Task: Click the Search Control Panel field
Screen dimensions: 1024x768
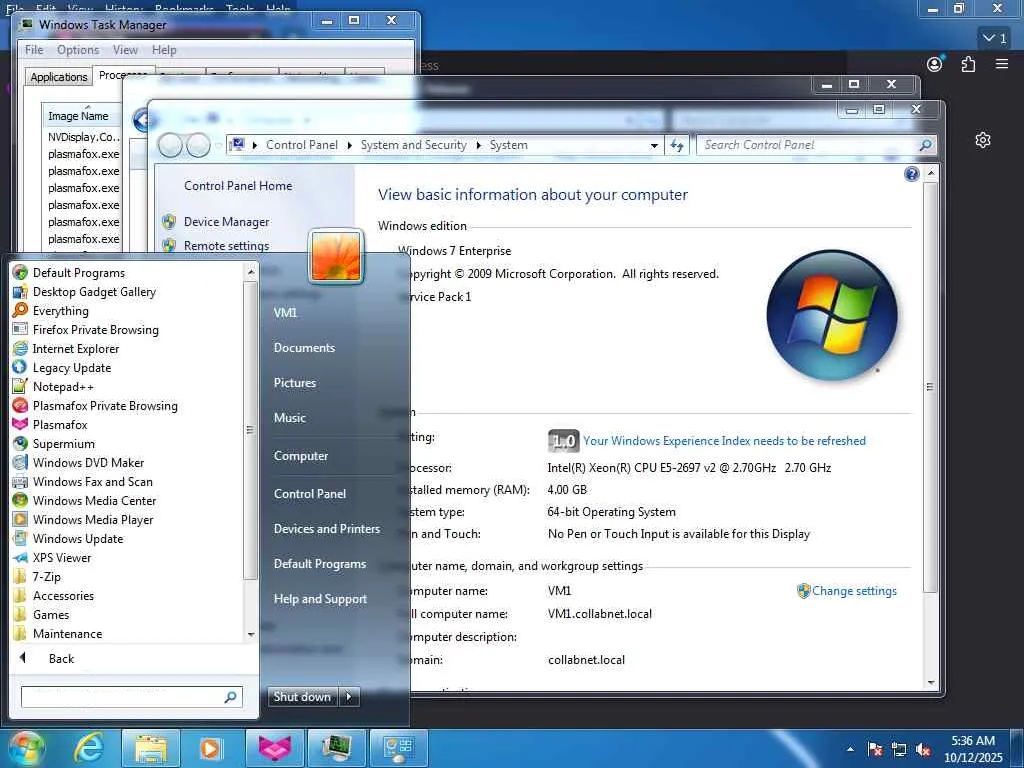Action: coord(816,145)
